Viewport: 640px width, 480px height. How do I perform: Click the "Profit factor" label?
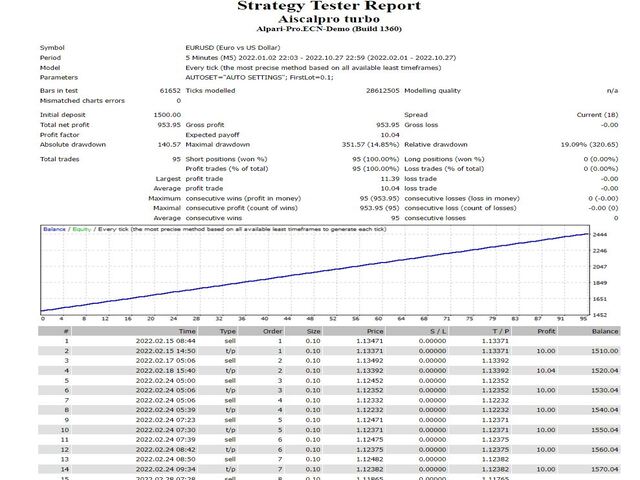pyautogui.click(x=60, y=135)
